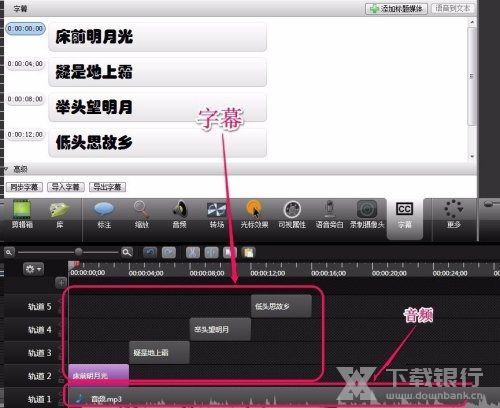
Task: Click the 00:00:20;00 mark on timeline ruler
Action: (389, 273)
